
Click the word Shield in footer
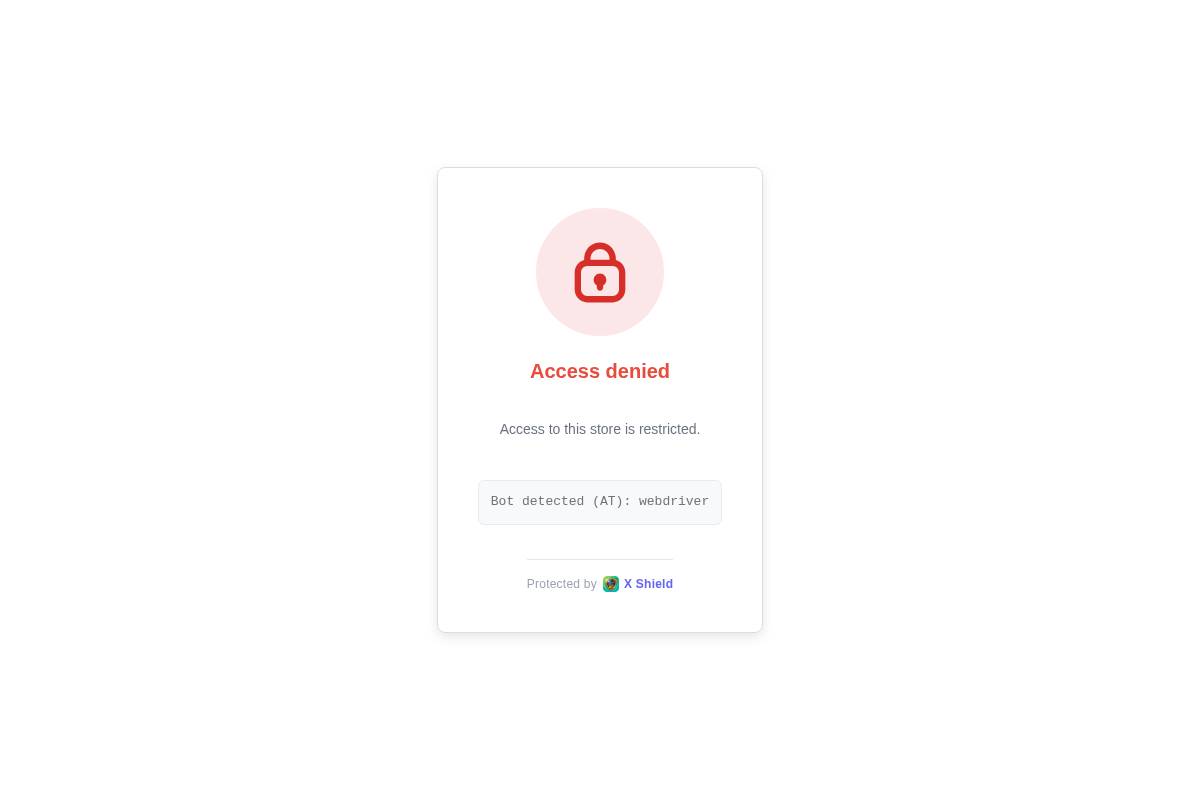(654, 584)
